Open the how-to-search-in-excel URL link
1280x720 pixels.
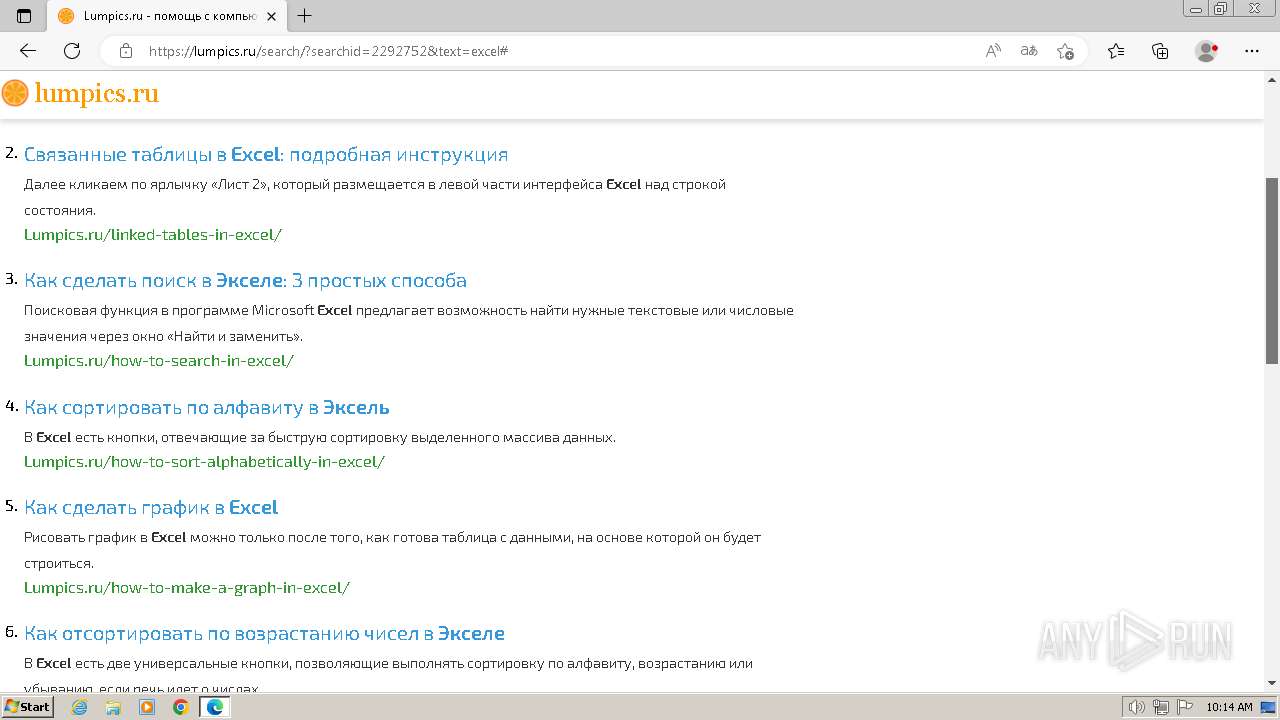(159, 361)
